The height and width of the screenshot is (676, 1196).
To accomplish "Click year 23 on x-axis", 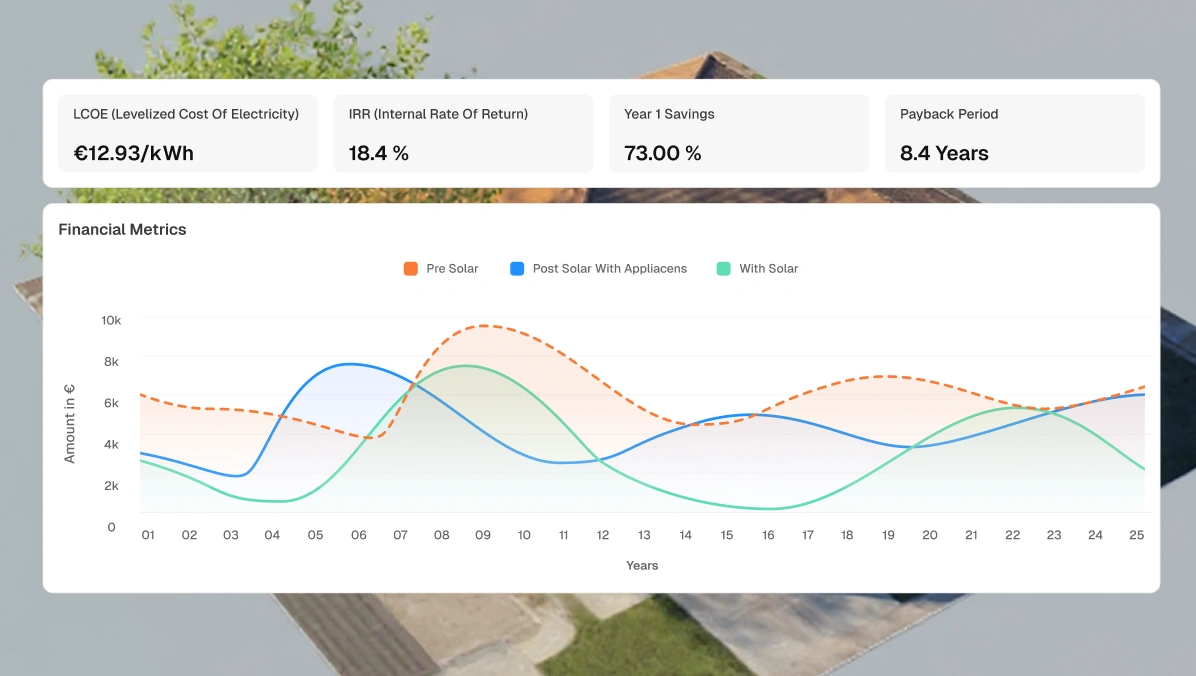I will [1053, 535].
